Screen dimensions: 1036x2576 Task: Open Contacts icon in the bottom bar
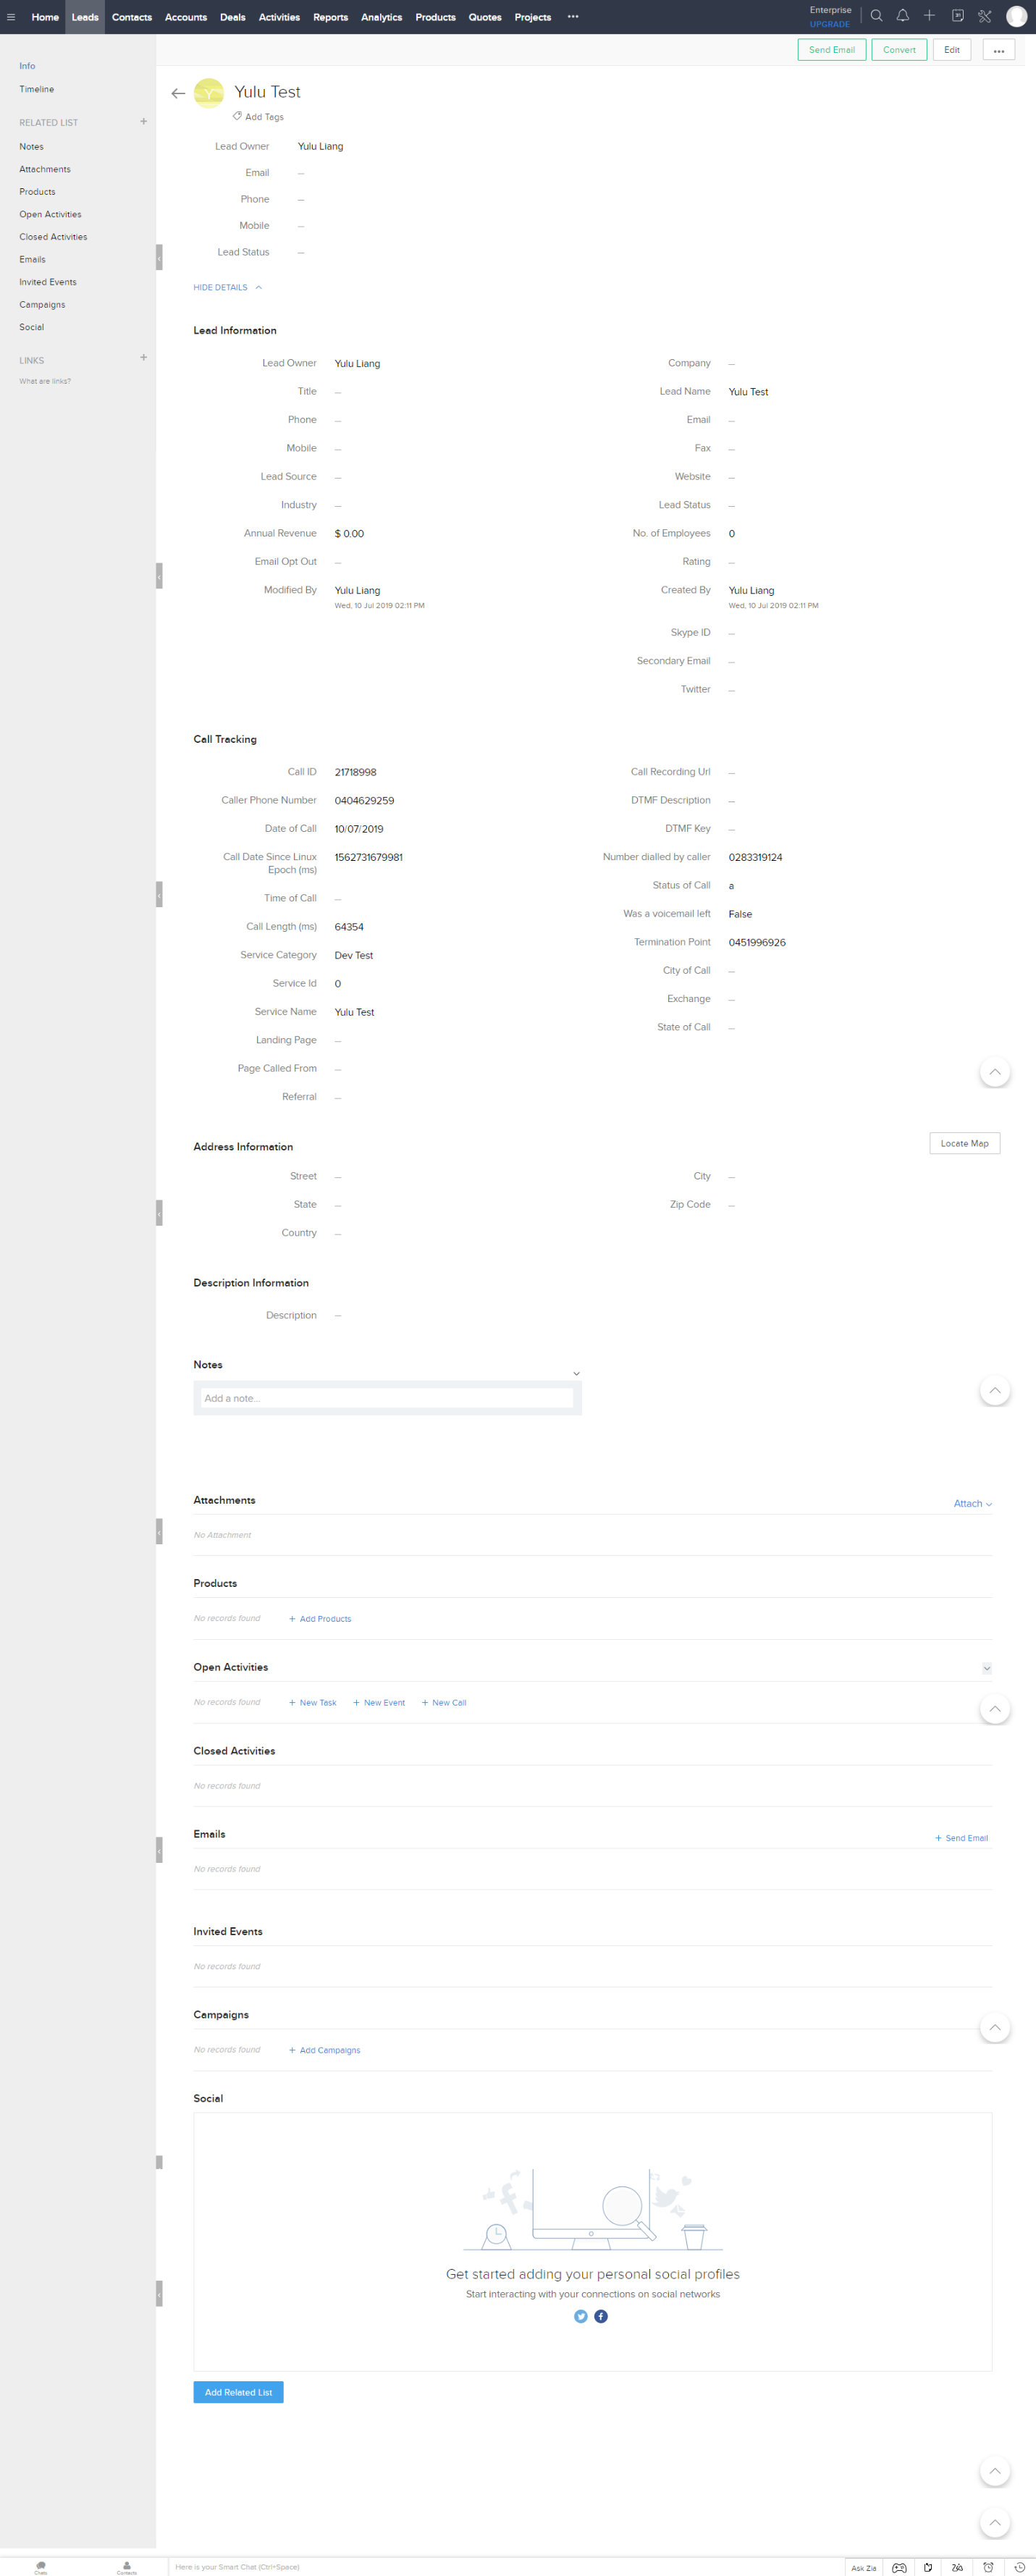click(126, 2566)
